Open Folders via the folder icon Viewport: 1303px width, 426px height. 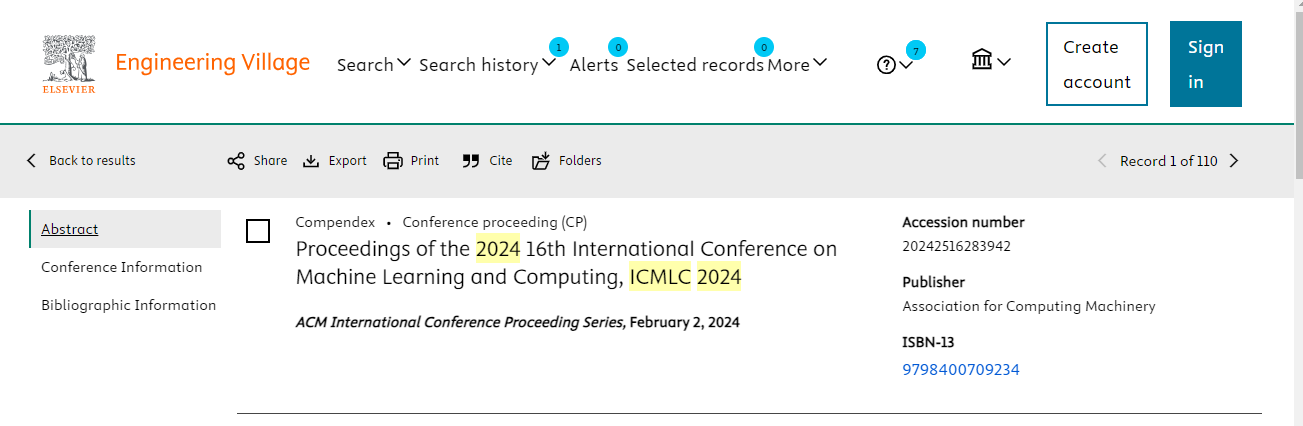pyautogui.click(x=541, y=161)
